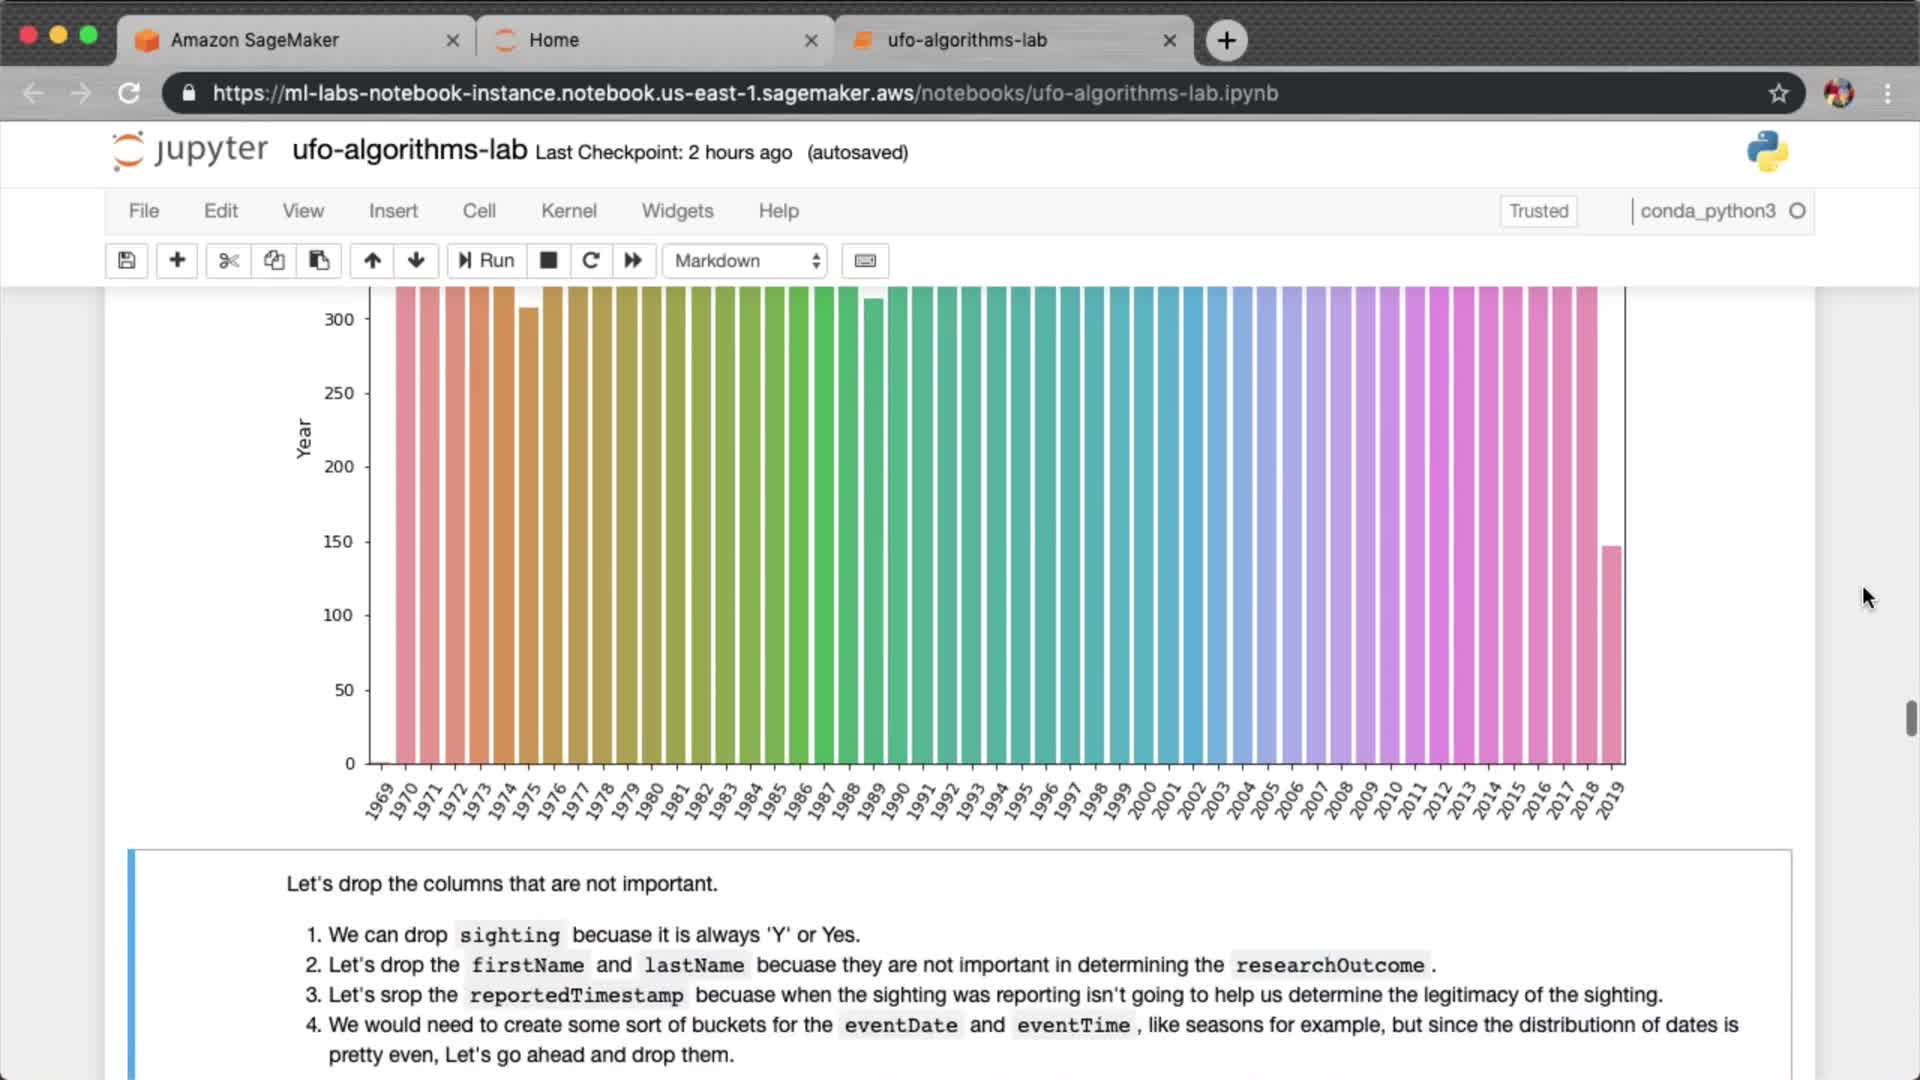Cut selected cells with scissors icon

coord(229,261)
